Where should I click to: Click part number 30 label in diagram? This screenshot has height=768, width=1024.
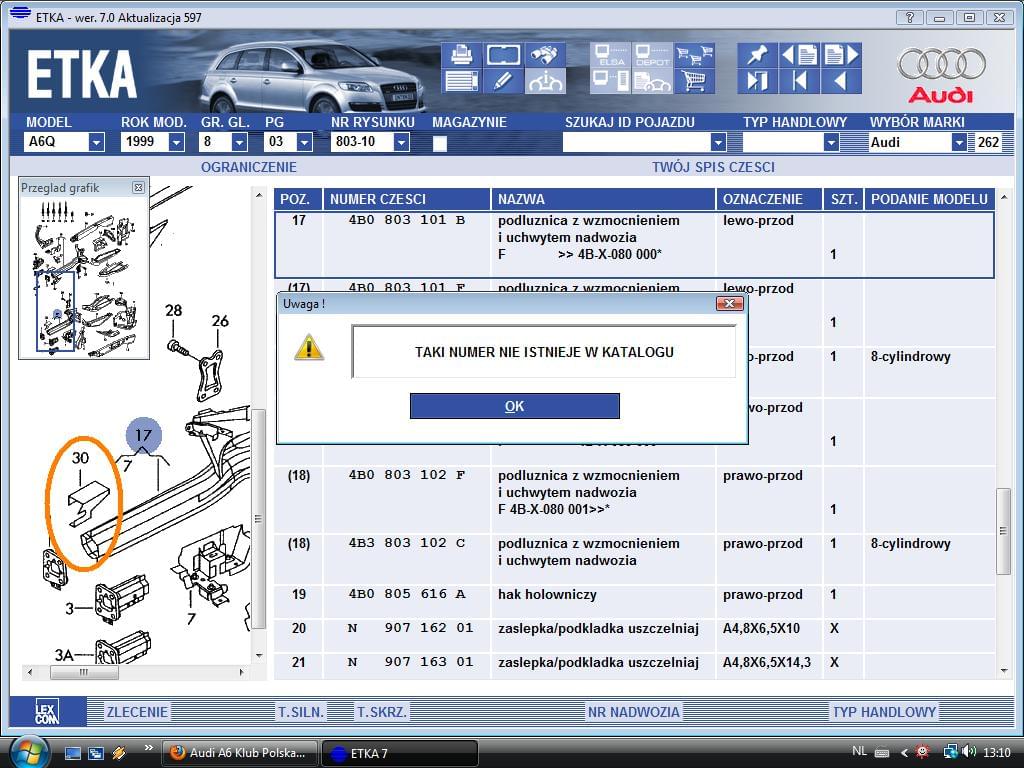[80, 458]
